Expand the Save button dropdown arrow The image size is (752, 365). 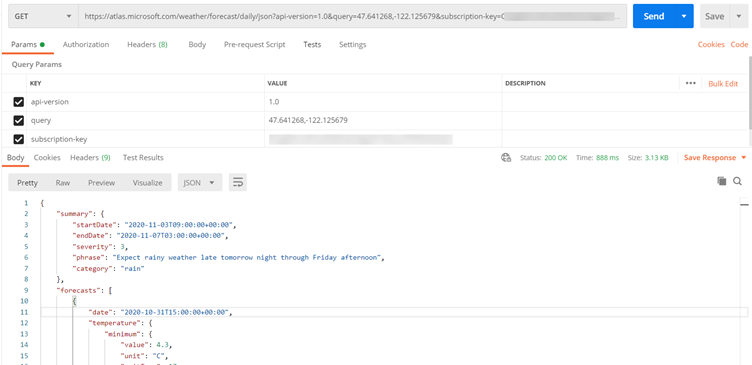pos(739,16)
